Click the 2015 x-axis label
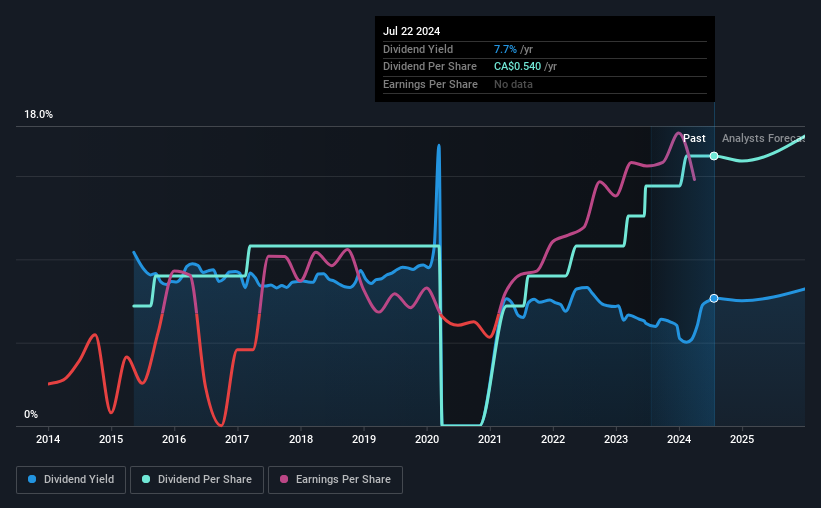This screenshot has width=821, height=508. click(x=111, y=439)
